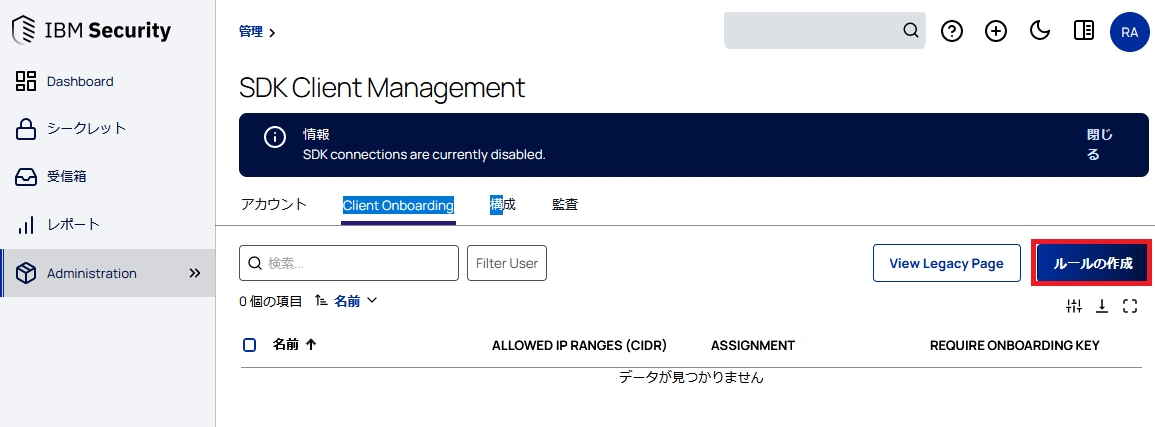Click the download export icon
Viewport: 1155px width, 427px height.
click(x=1102, y=306)
